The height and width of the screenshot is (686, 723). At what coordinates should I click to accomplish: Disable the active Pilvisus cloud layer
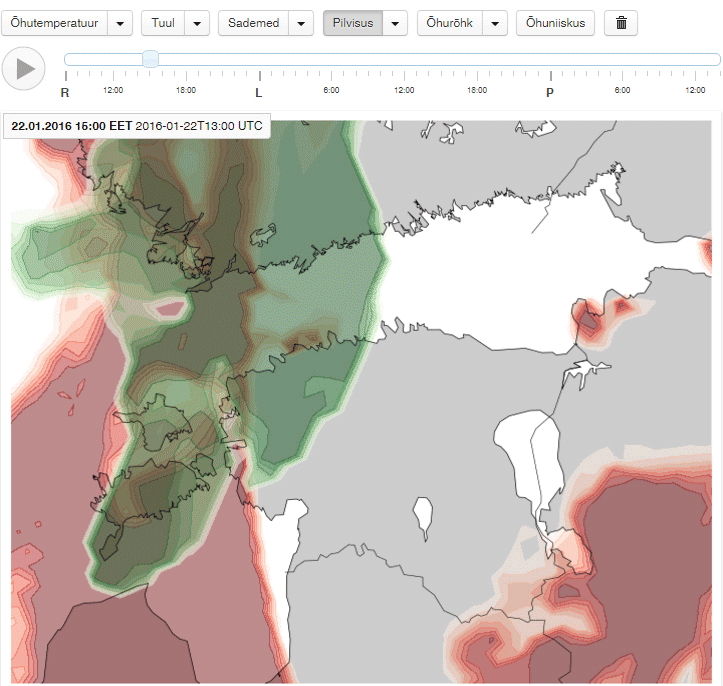353,23
